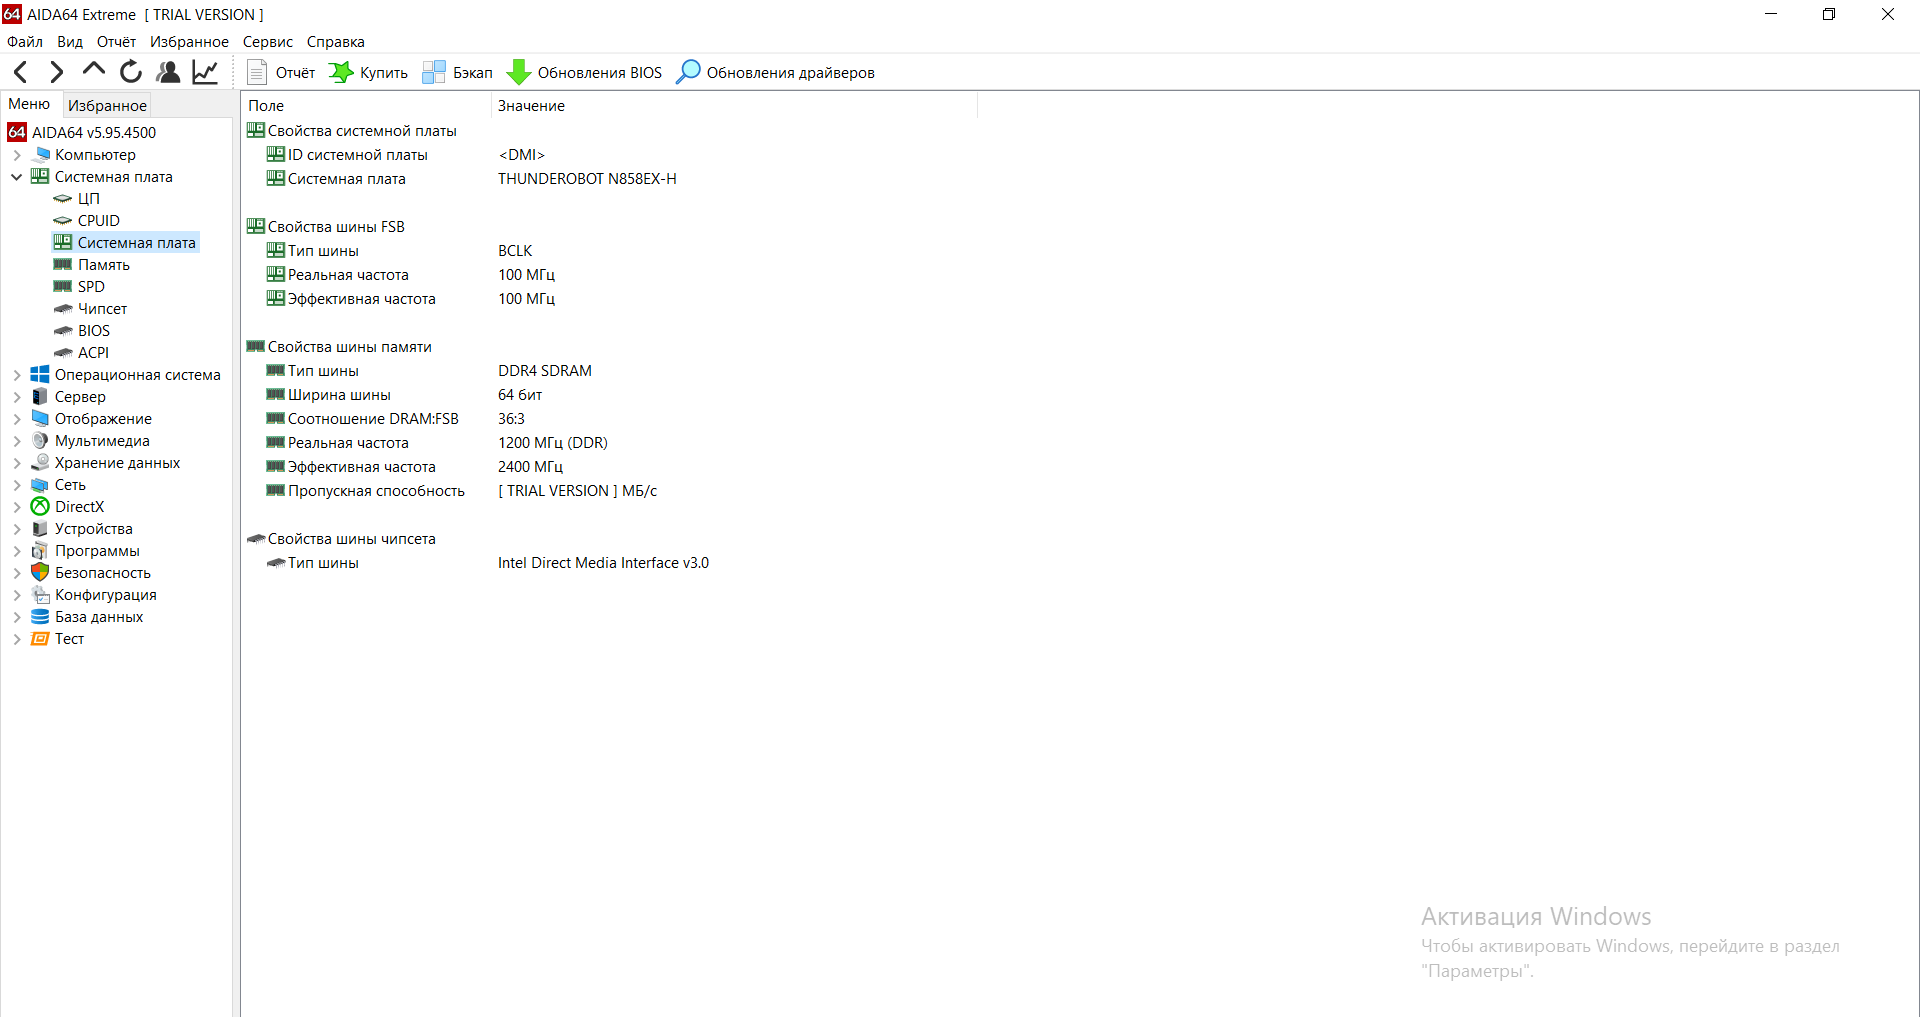Image resolution: width=1920 pixels, height=1017 pixels.
Task: Click the Купить toolbar button
Action: tap(368, 72)
